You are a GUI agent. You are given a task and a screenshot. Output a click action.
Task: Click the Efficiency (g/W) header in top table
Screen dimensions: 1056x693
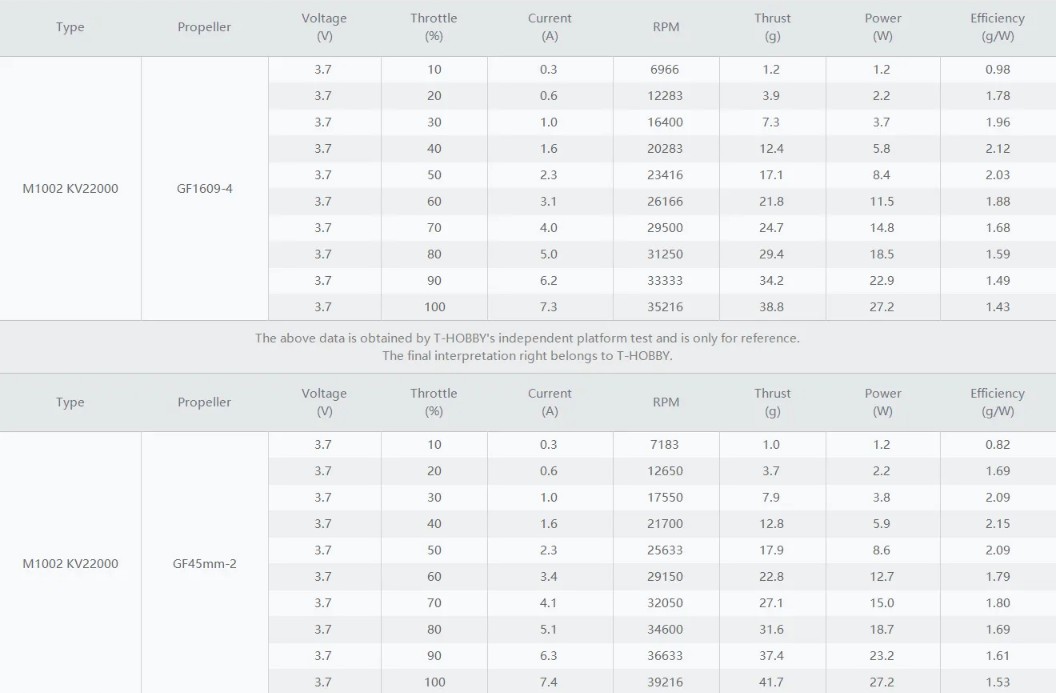point(997,27)
